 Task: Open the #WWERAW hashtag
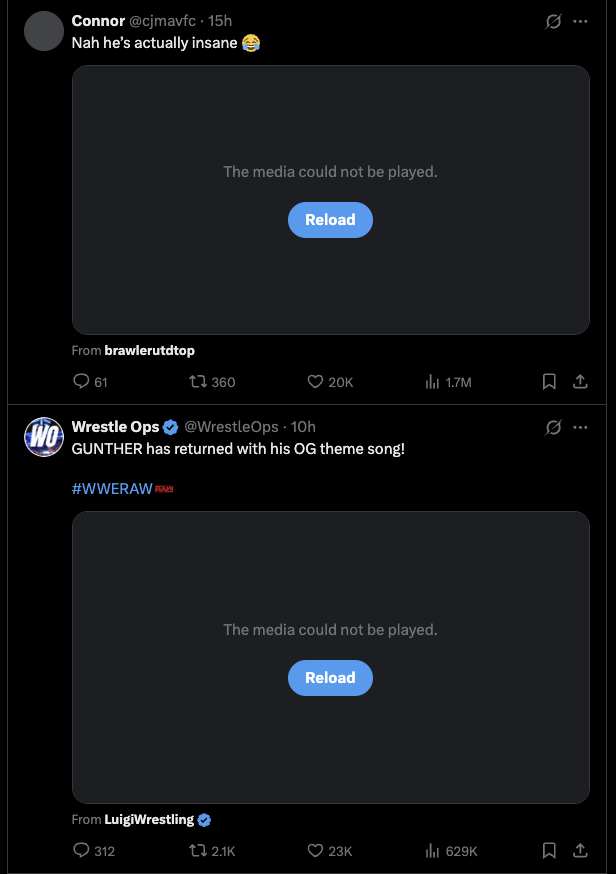click(x=110, y=488)
